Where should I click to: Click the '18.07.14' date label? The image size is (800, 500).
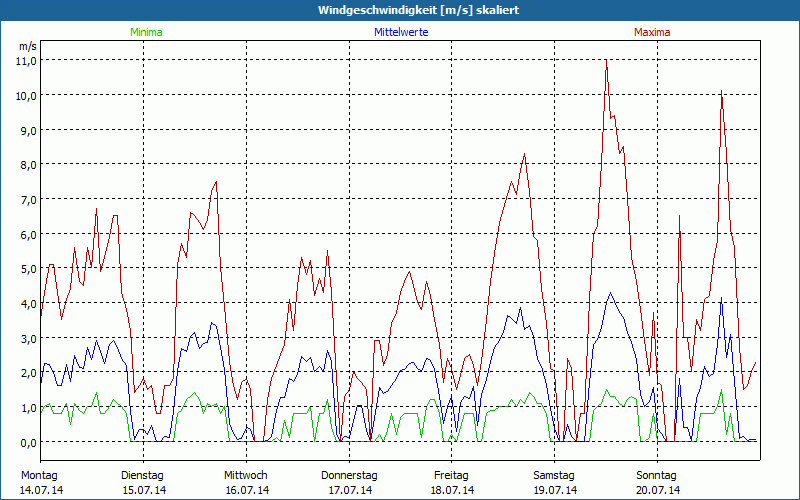[452, 490]
